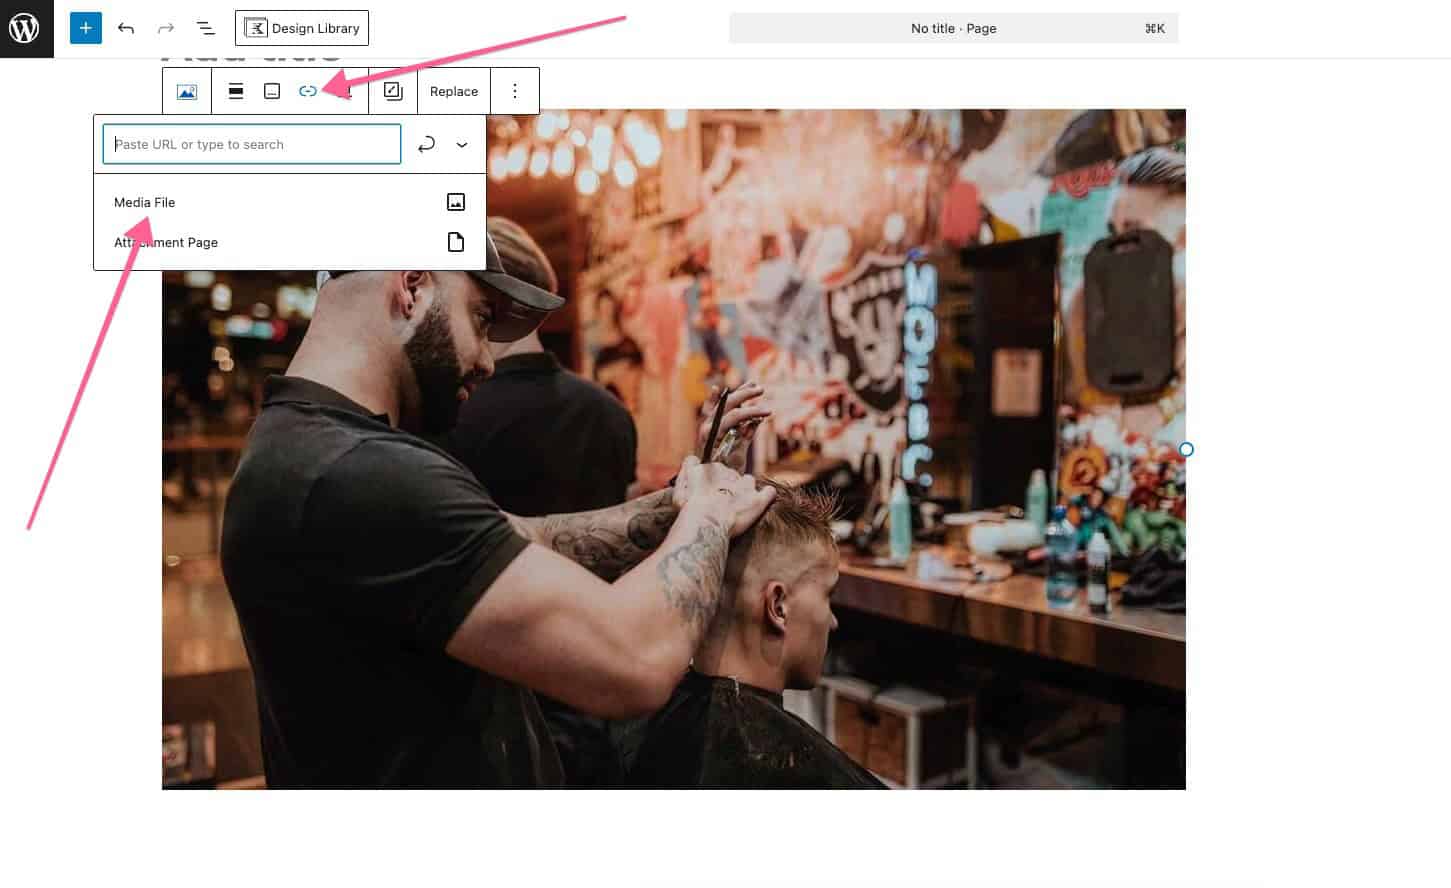Image resolution: width=1451 pixels, height=888 pixels.
Task: Open the image alignment options
Action: (x=236, y=91)
